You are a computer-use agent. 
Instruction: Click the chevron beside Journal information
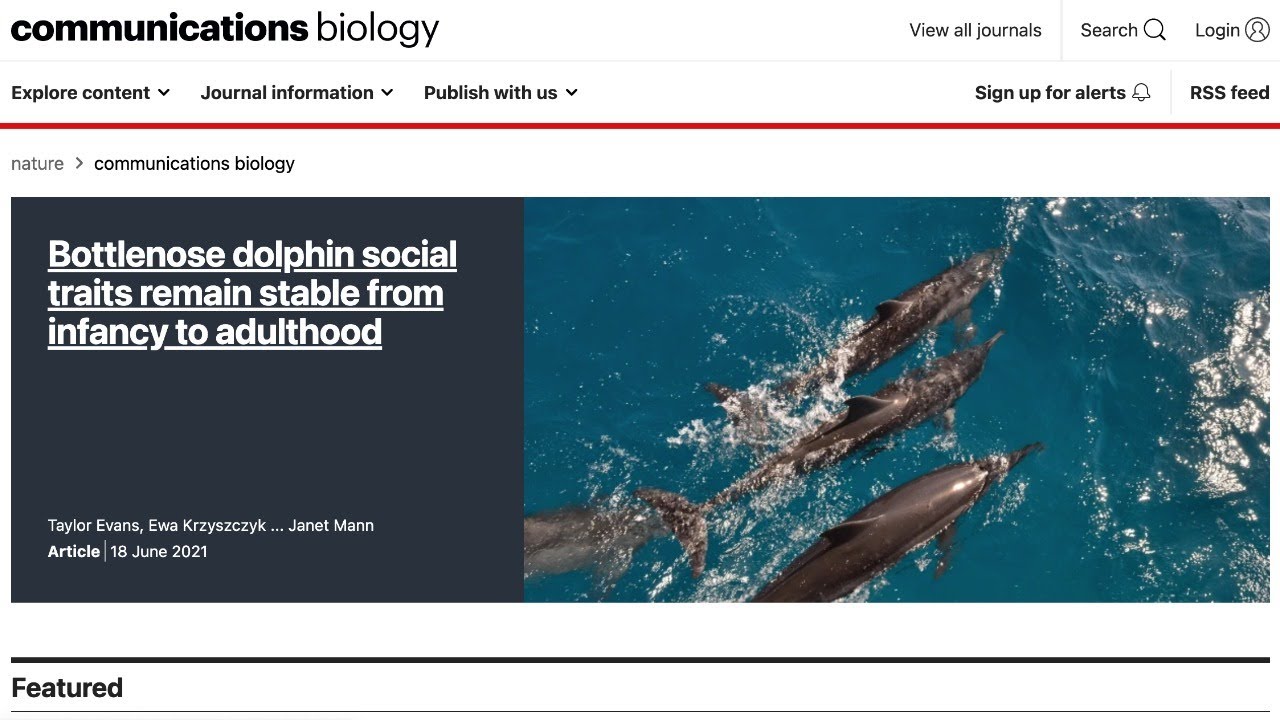[387, 93]
